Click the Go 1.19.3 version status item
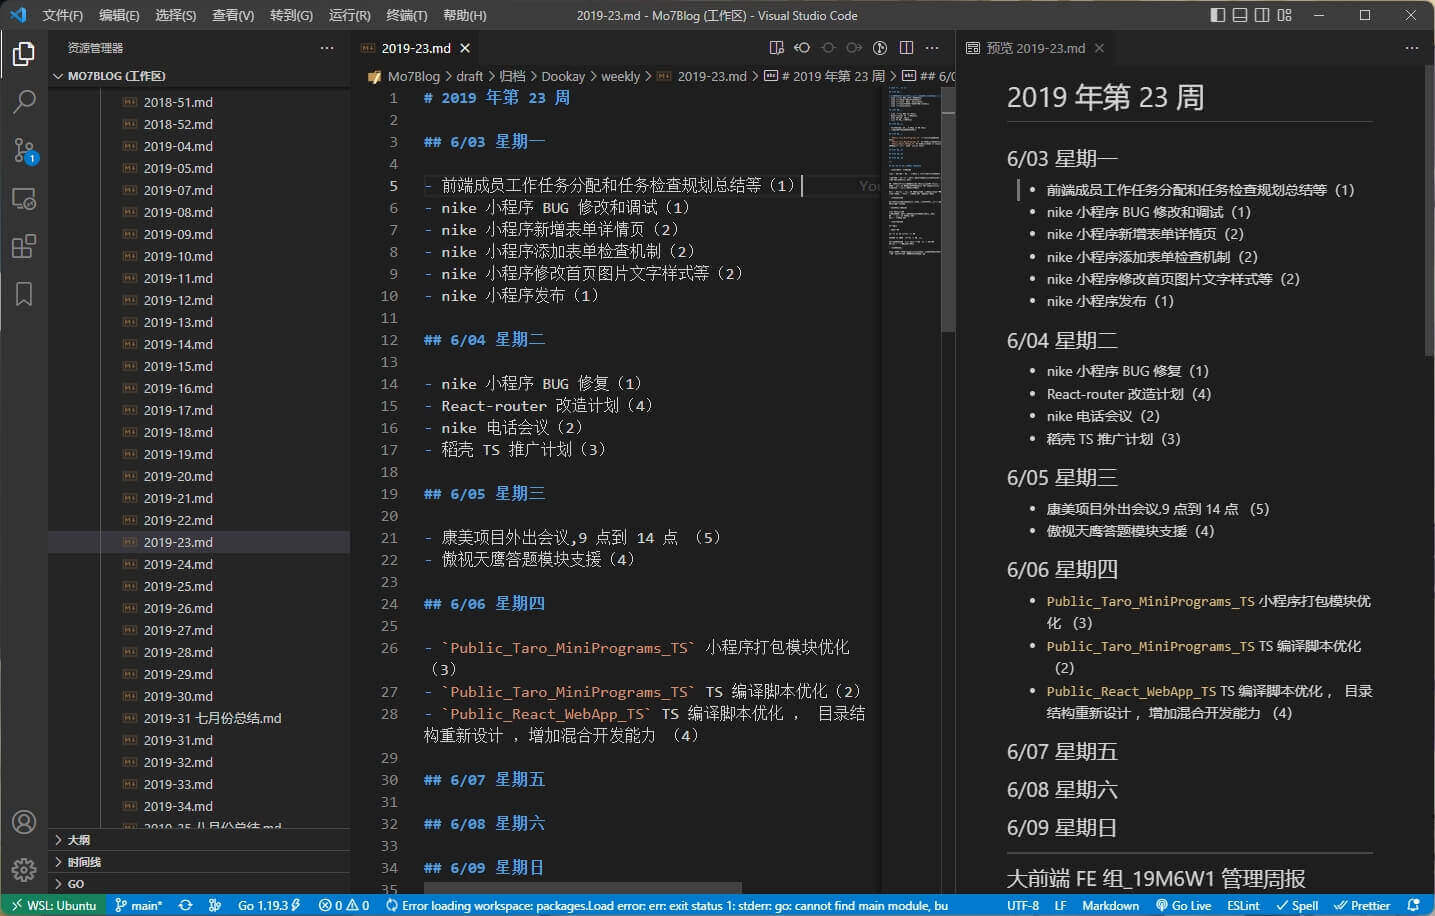 [269, 905]
